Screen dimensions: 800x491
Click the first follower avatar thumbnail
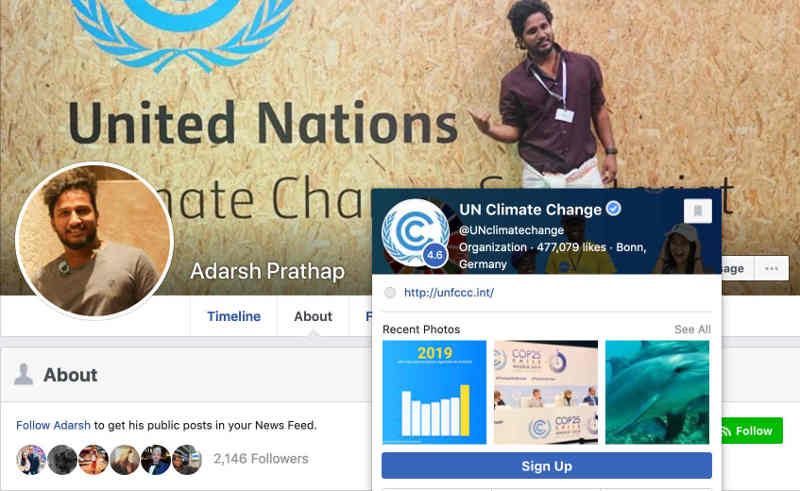tap(31, 459)
